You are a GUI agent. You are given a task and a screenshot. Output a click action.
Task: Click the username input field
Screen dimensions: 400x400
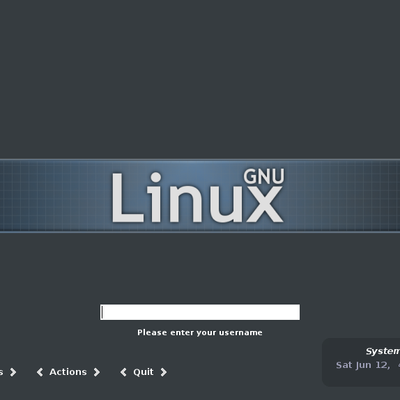click(200, 312)
